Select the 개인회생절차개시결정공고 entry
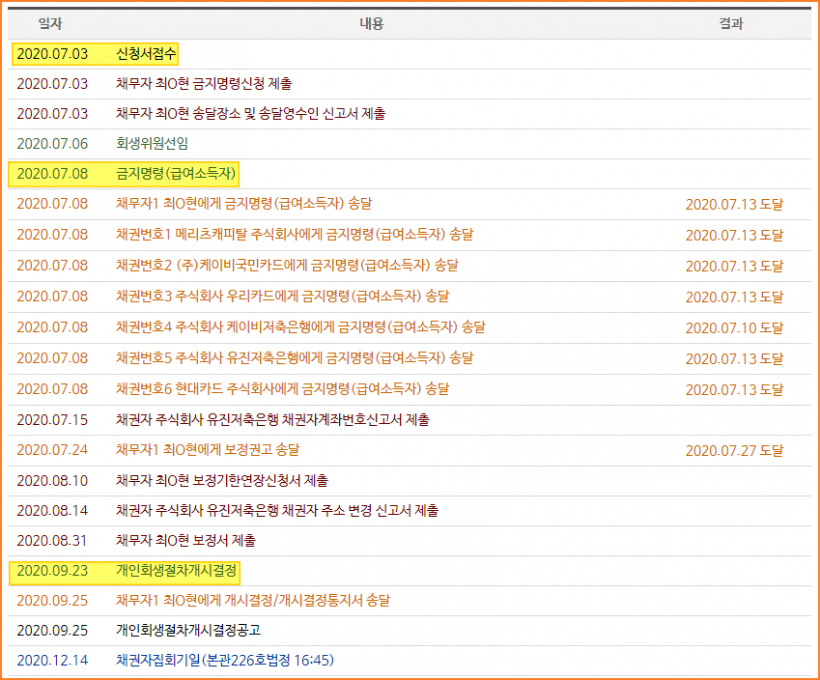 tap(188, 630)
